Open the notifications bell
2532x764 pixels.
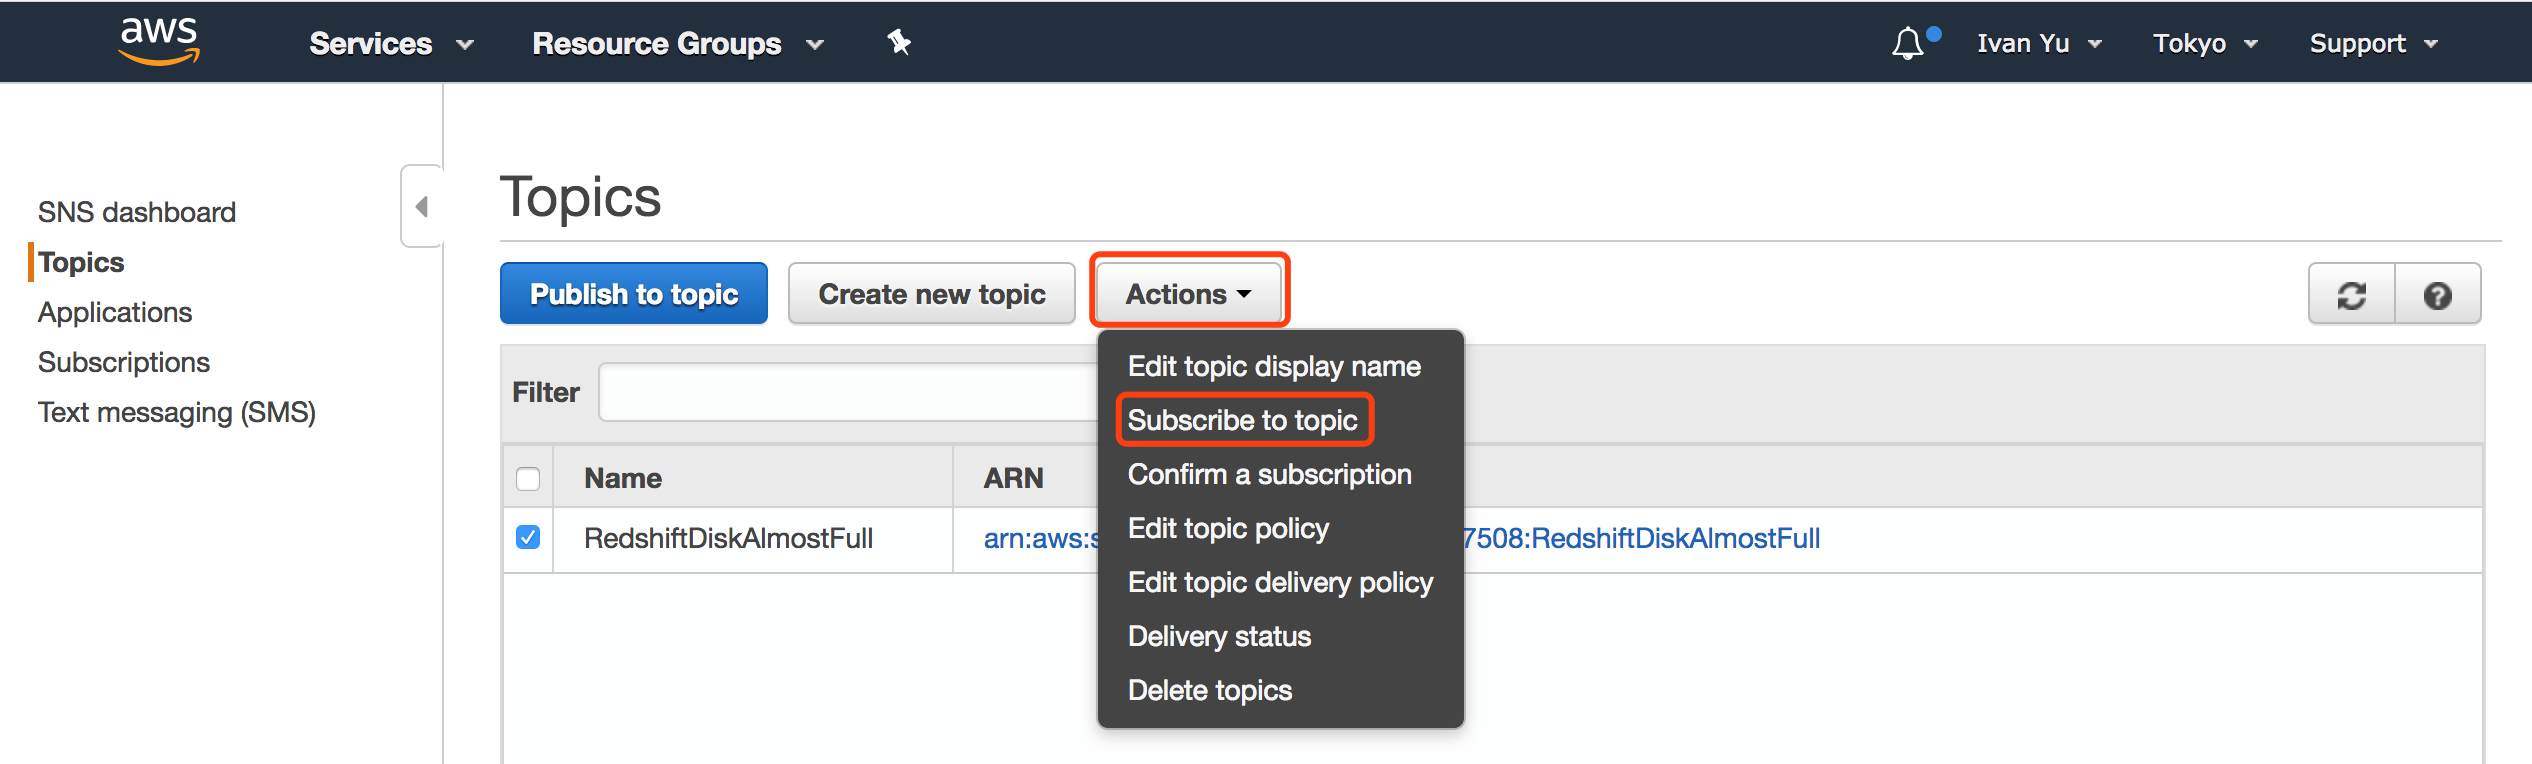[1908, 43]
